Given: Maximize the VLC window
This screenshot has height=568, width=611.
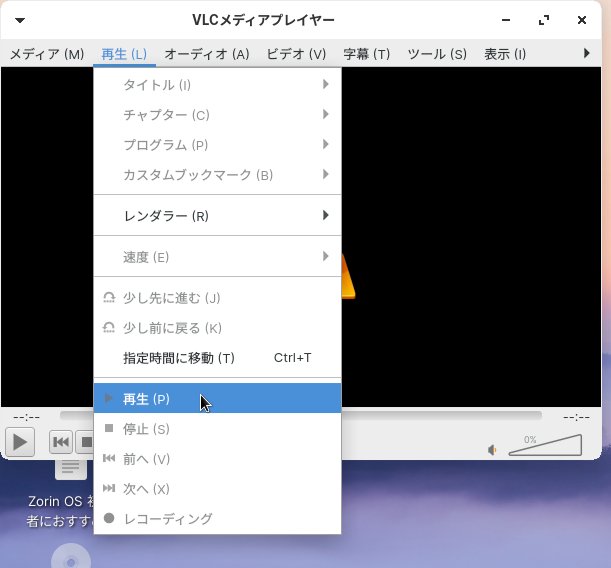Looking at the screenshot, I should (544, 20).
